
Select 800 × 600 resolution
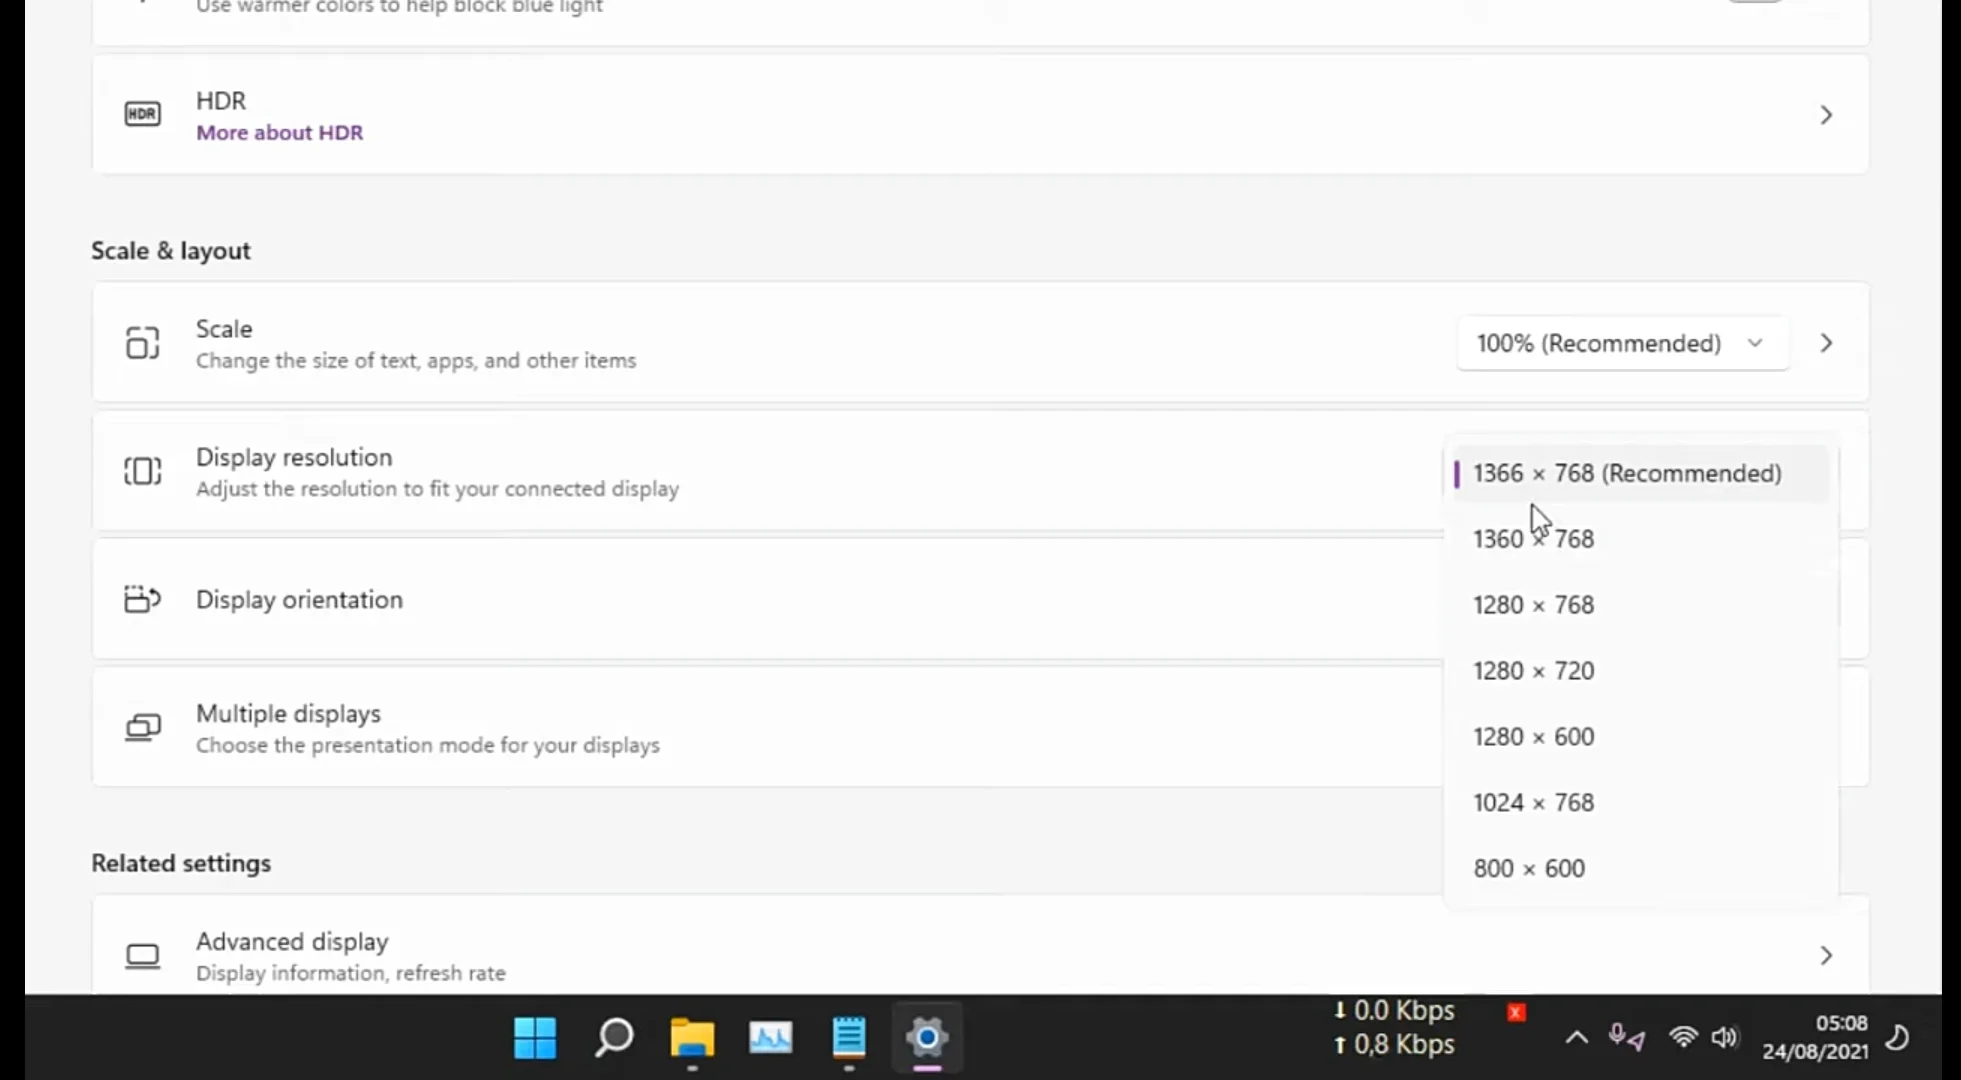(1640, 868)
